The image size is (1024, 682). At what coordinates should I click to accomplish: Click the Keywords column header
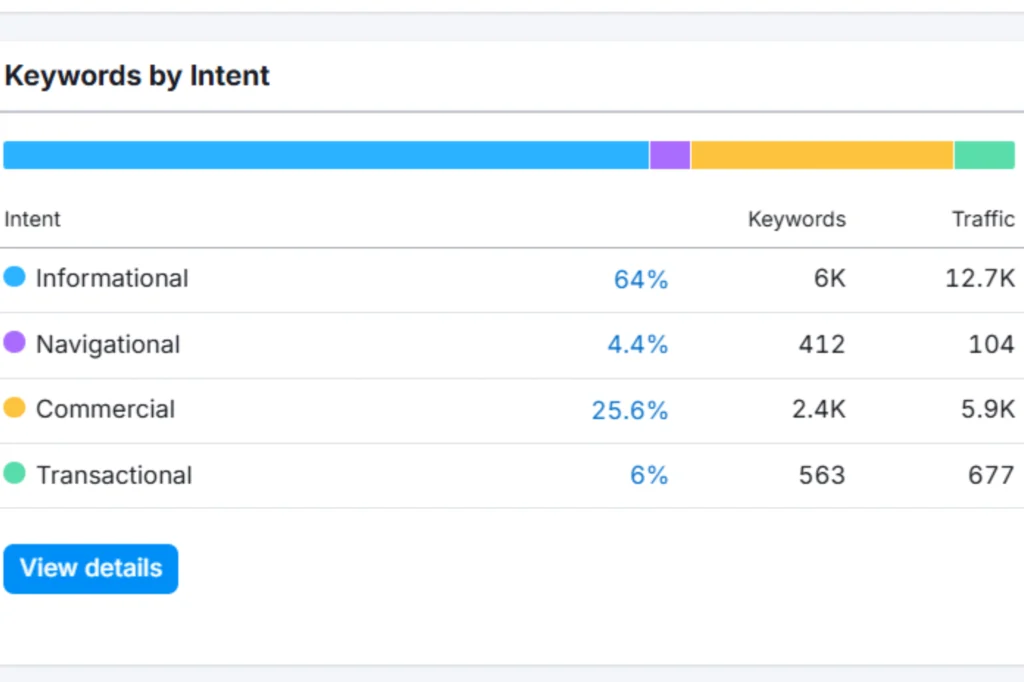[796, 219]
